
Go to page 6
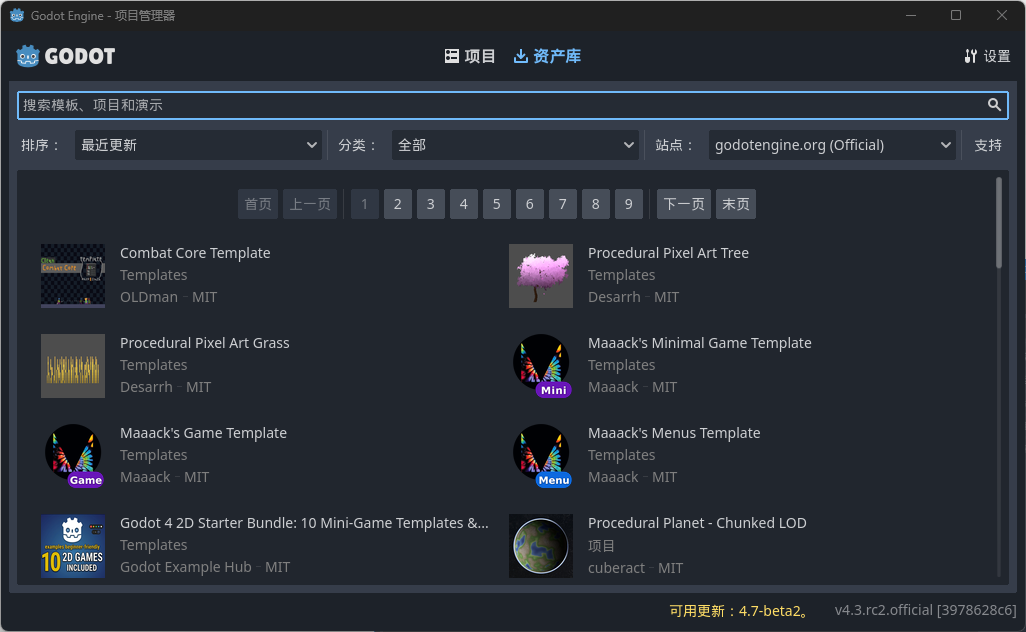pyautogui.click(x=529, y=204)
